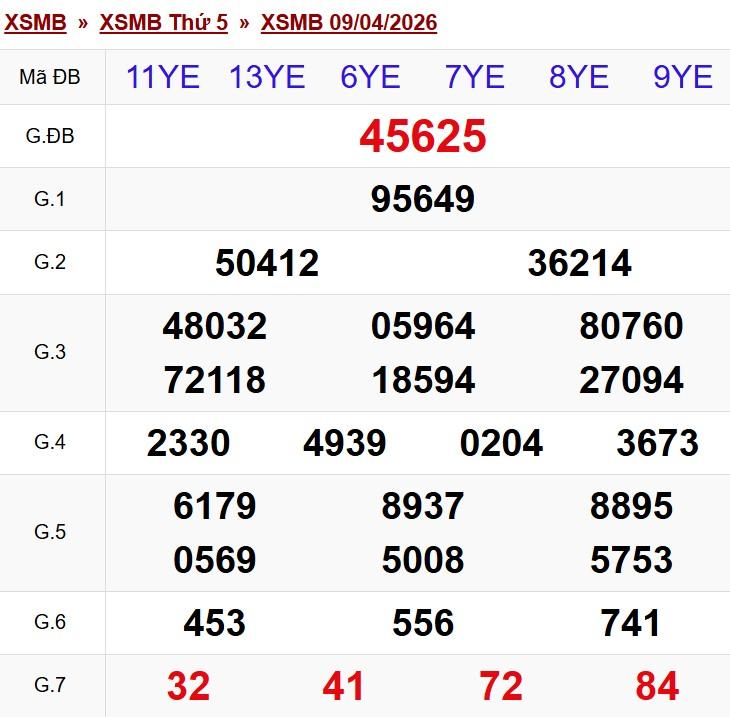Click second prize number 36214

579,263
